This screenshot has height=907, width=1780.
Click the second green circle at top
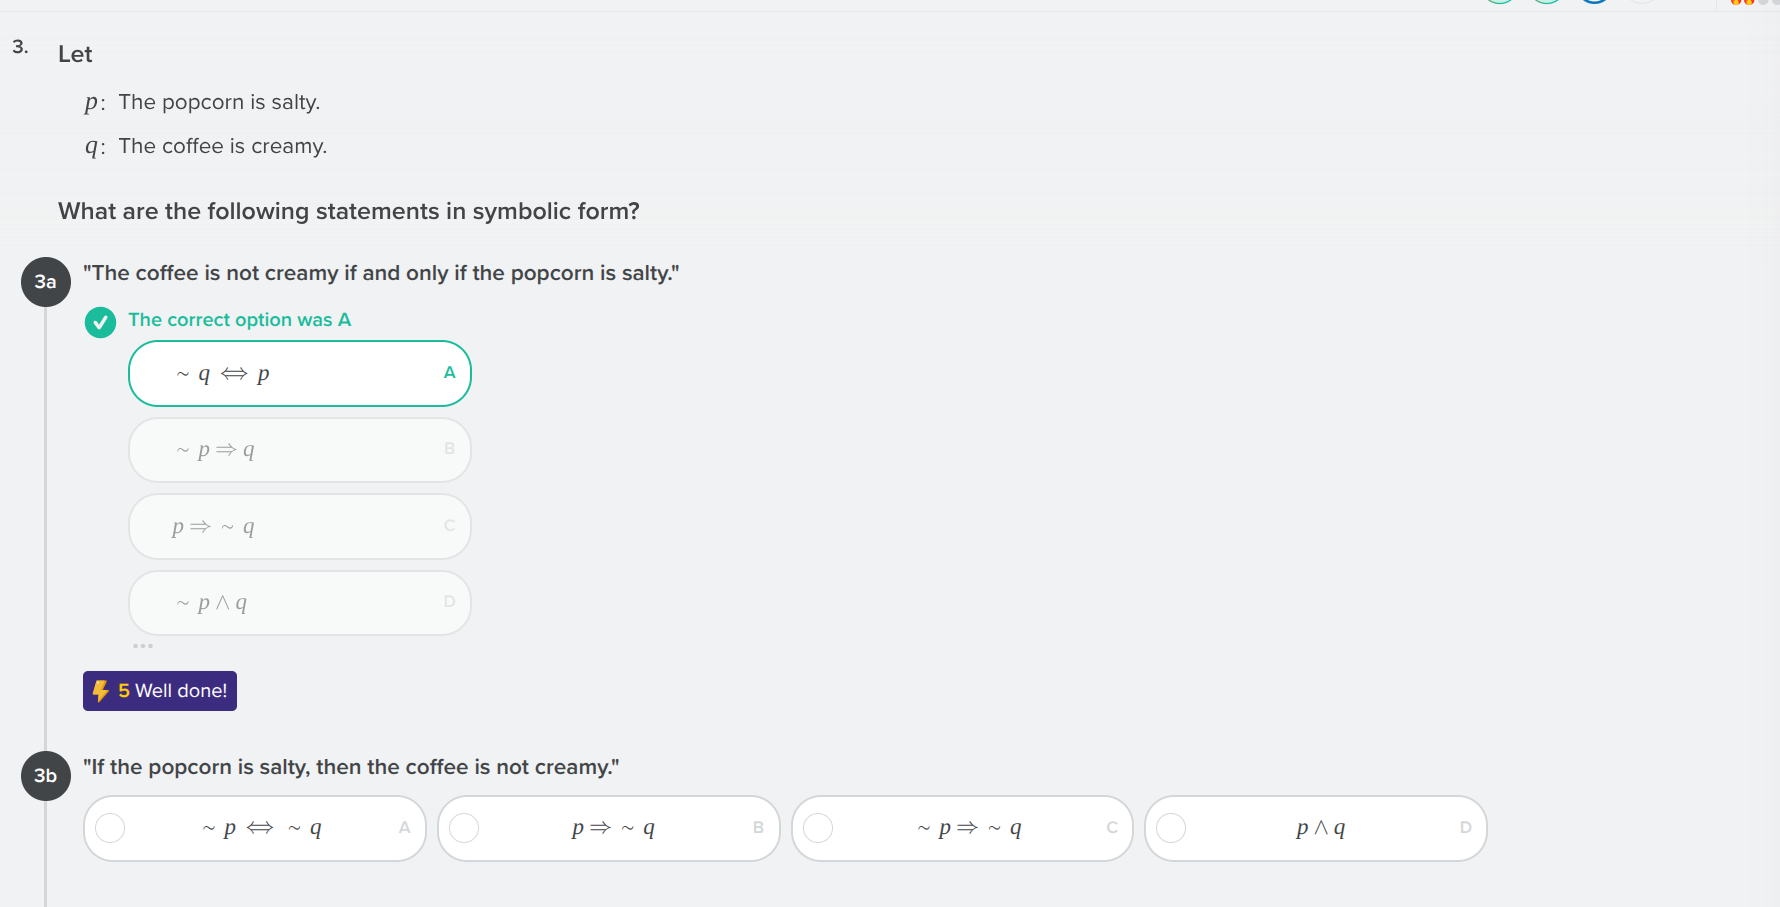pos(1546,2)
